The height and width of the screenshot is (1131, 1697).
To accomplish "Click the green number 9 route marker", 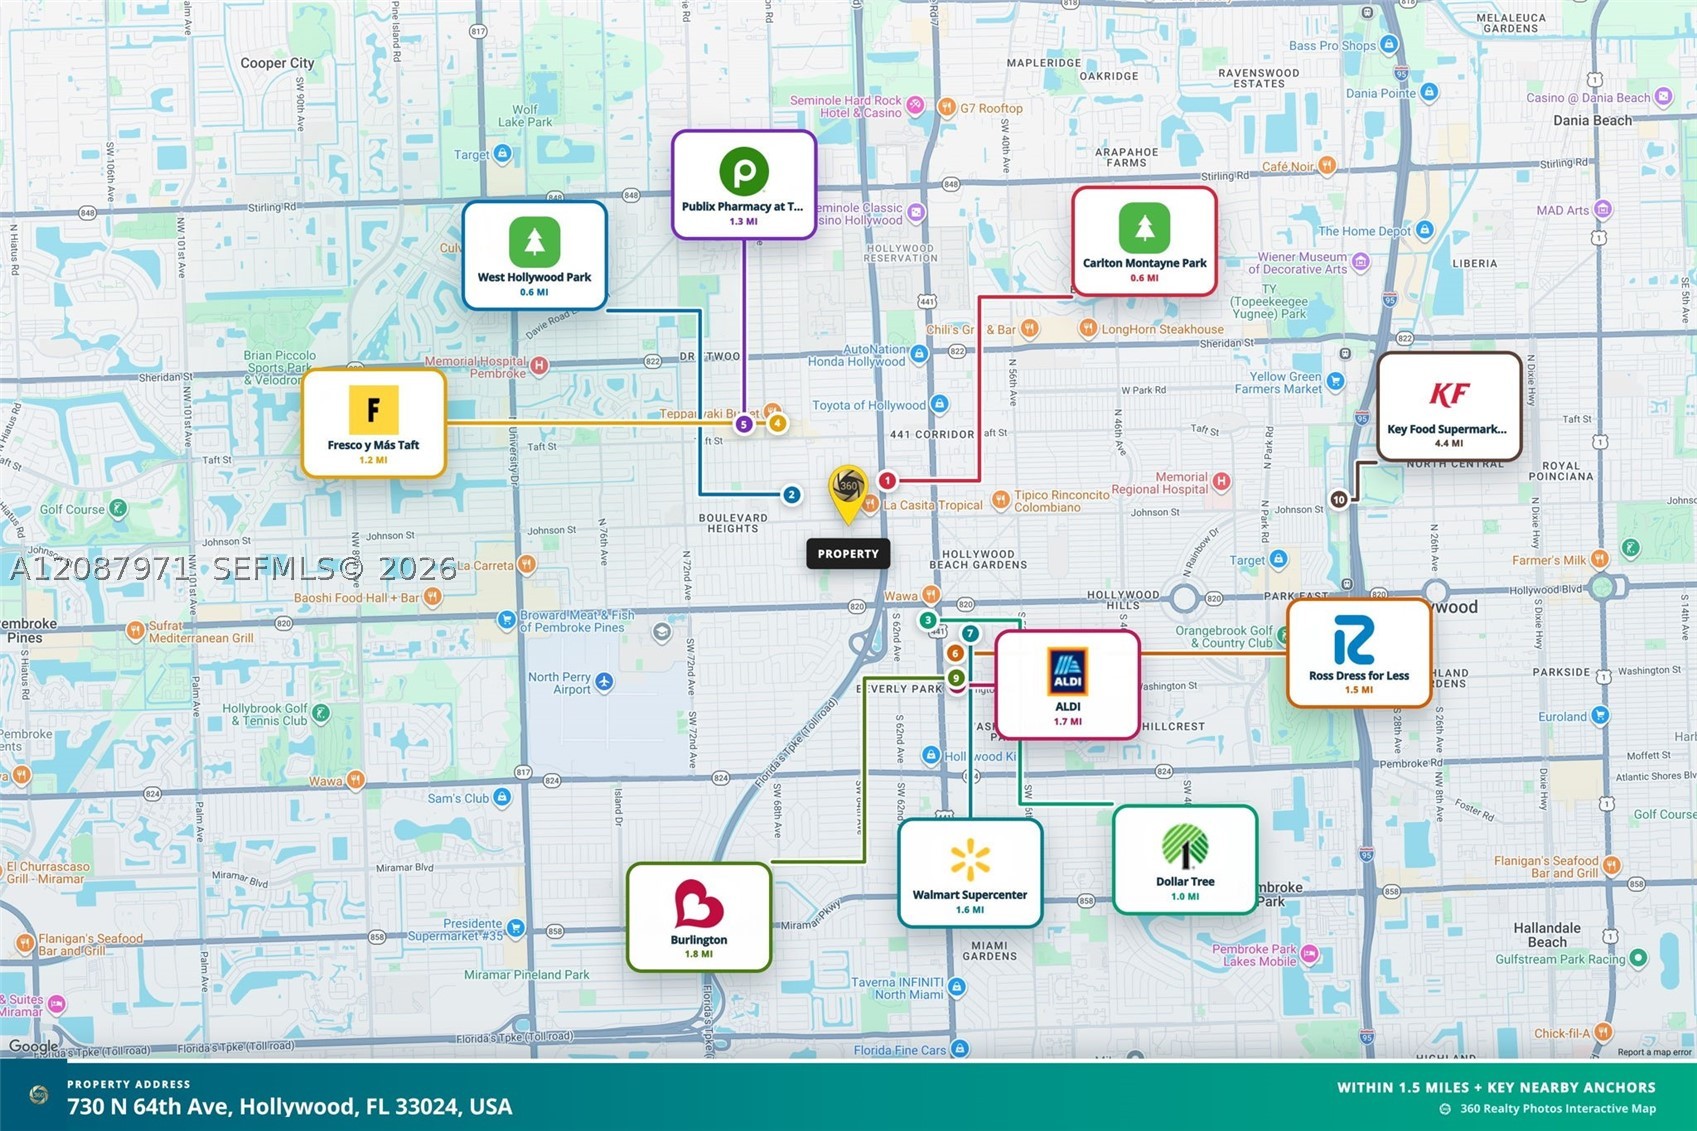I will point(956,678).
